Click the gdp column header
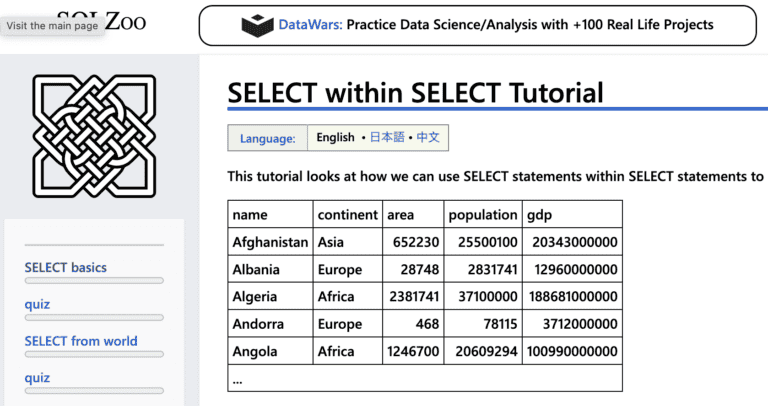This screenshot has height=406, width=768. tap(572, 215)
